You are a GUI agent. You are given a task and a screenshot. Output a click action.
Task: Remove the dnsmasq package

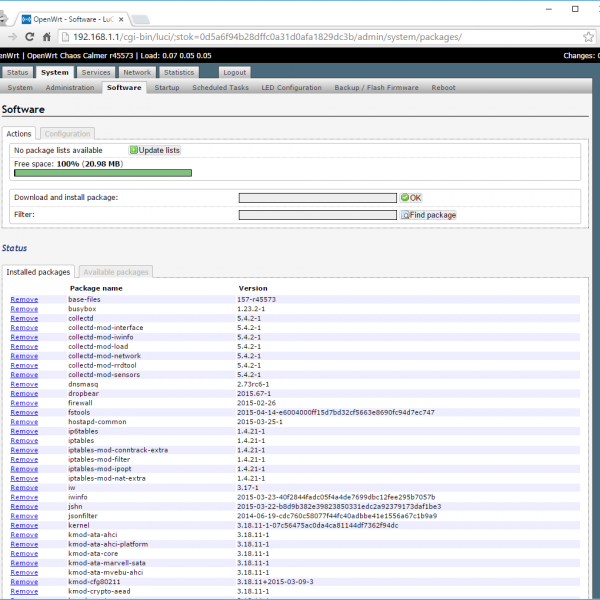pyautogui.click(x=24, y=383)
